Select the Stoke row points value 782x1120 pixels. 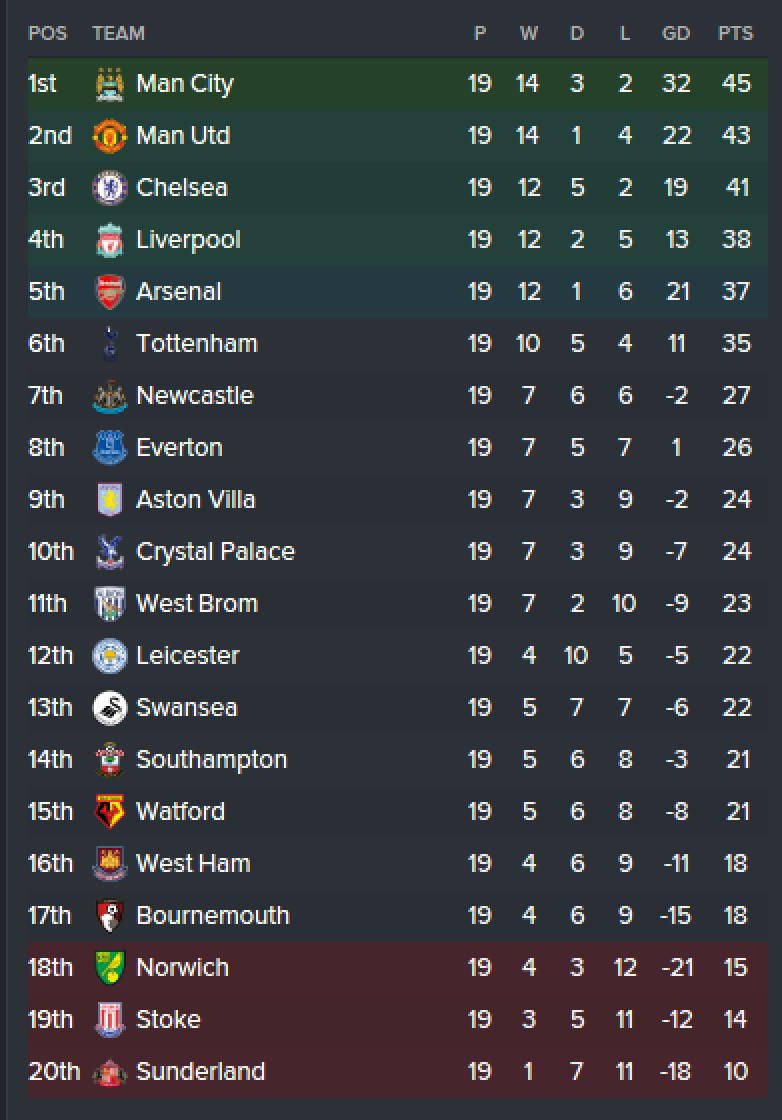pyautogui.click(x=736, y=1019)
